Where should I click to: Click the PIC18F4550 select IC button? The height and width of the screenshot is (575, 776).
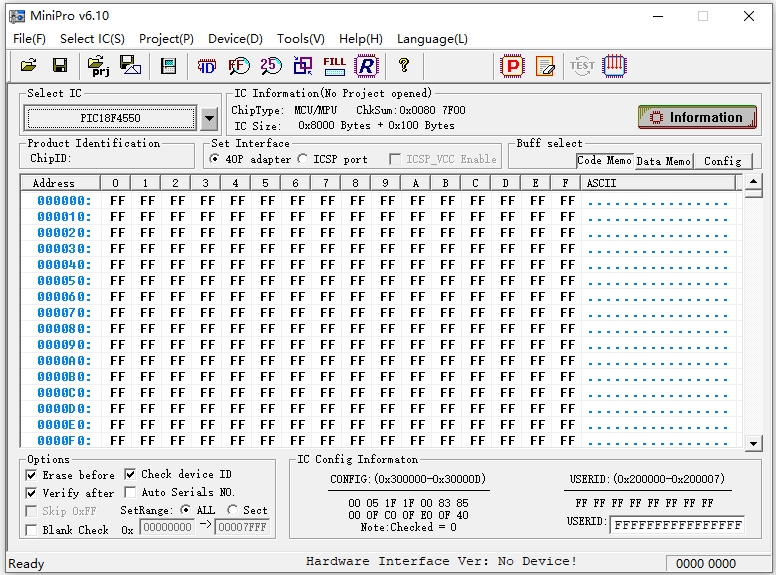click(x=111, y=118)
